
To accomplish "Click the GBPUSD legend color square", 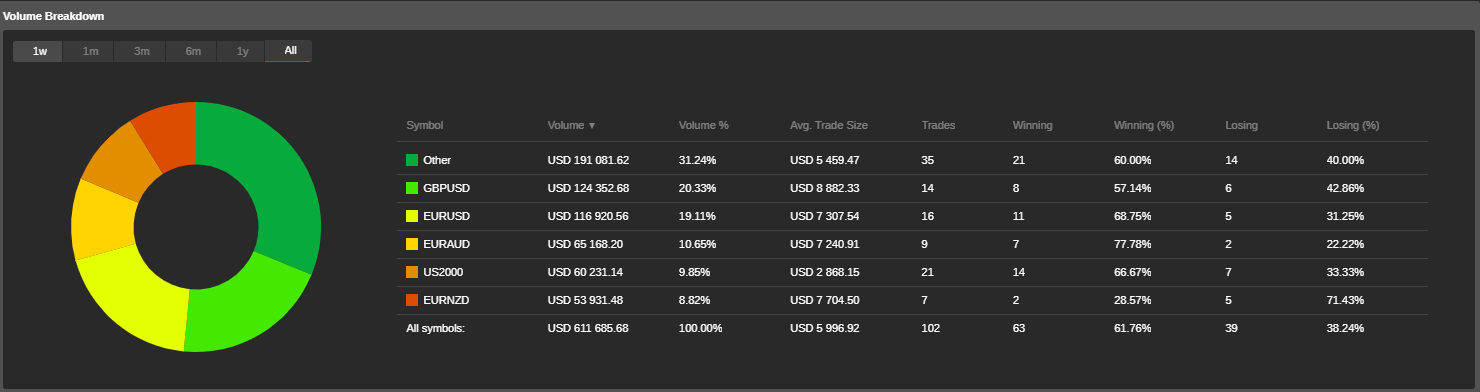I will 412,188.
